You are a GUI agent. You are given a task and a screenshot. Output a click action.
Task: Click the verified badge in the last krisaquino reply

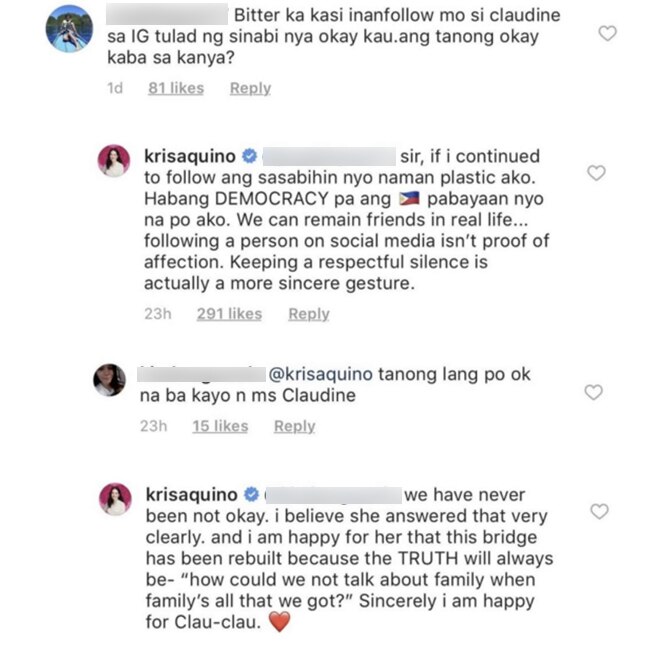click(x=251, y=494)
